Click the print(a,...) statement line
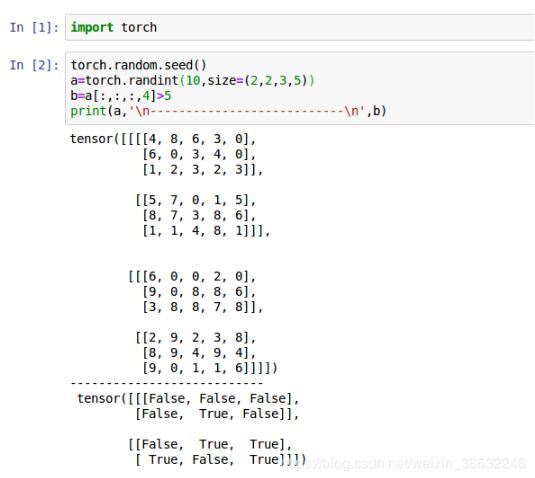 pos(228,111)
